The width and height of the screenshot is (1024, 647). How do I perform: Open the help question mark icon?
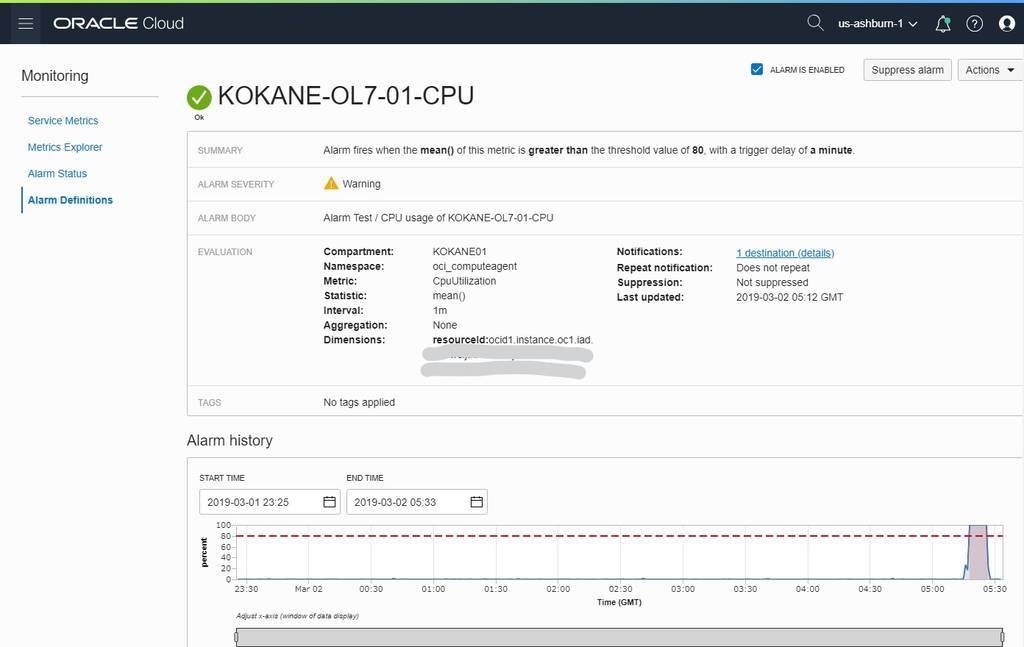coord(974,24)
